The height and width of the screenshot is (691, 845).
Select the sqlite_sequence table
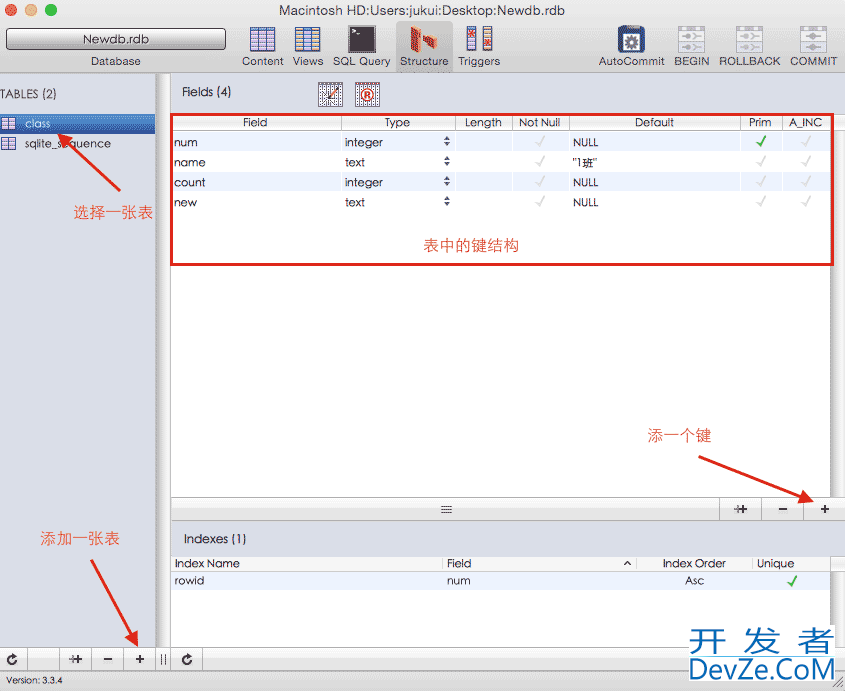[x=78, y=143]
